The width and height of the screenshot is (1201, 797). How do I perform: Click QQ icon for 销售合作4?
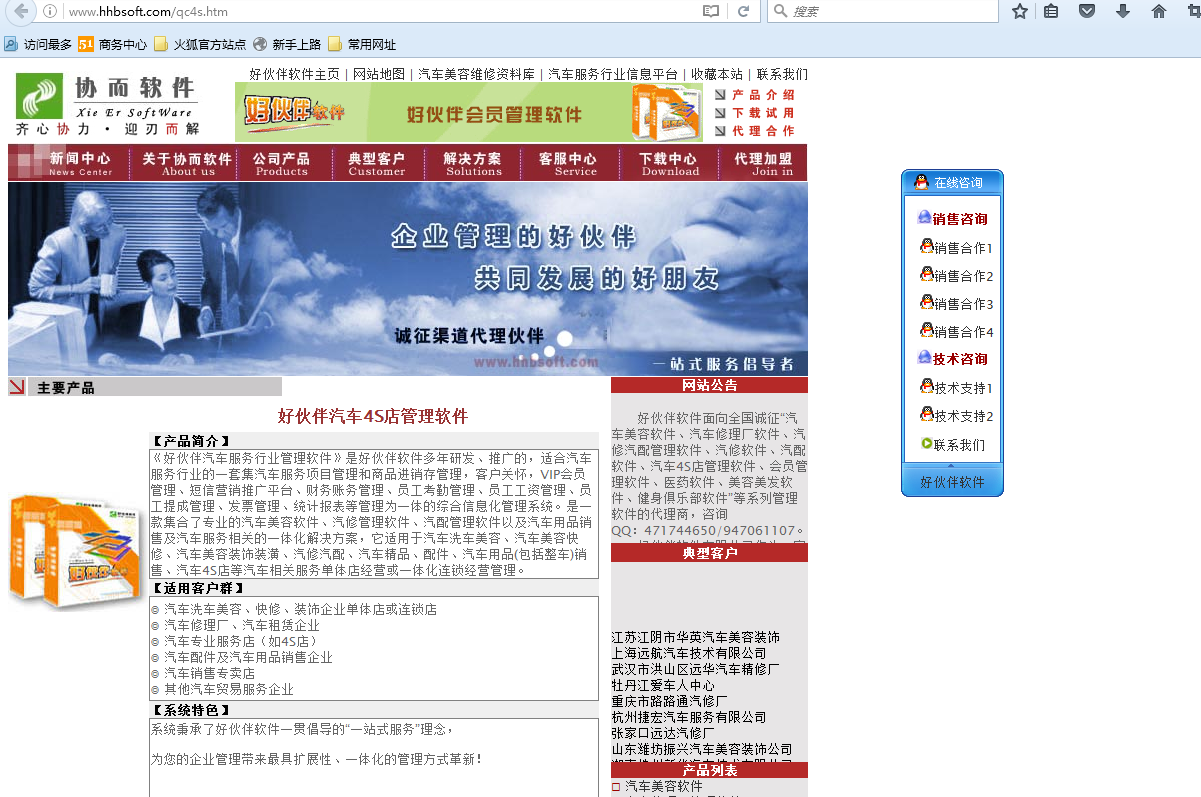point(926,331)
